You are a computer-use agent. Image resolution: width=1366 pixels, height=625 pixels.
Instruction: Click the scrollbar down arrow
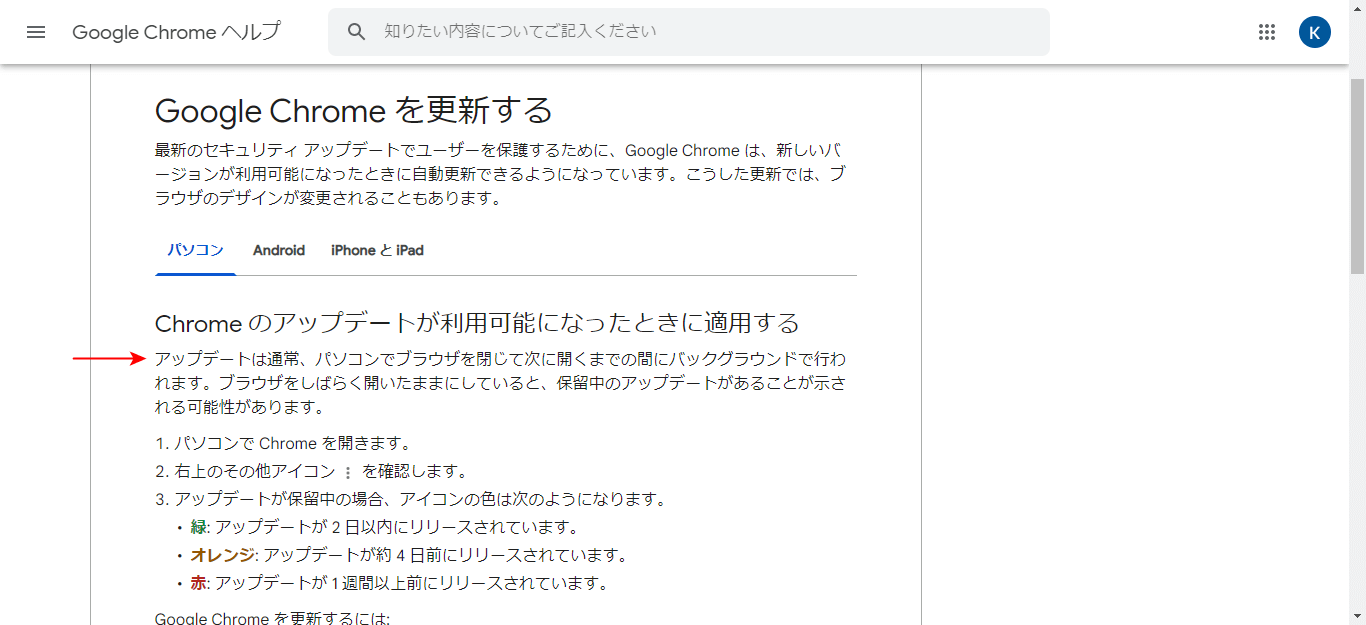[x=1357, y=616]
